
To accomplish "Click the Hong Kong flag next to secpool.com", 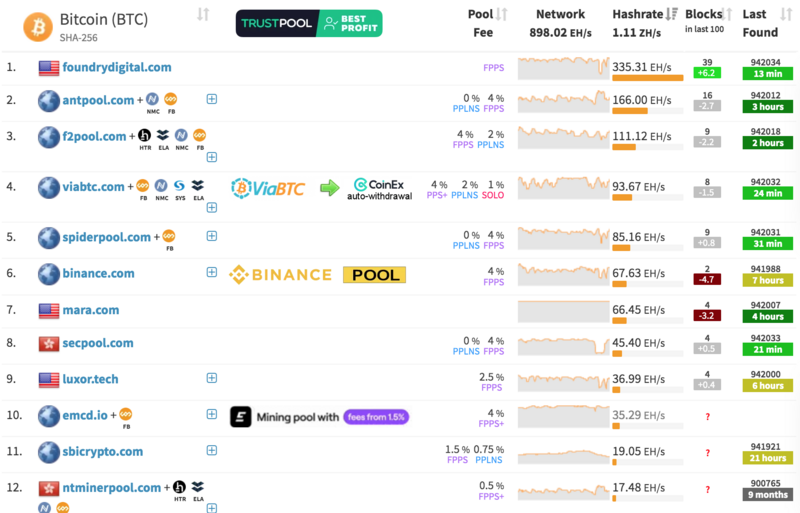I will coord(48,343).
